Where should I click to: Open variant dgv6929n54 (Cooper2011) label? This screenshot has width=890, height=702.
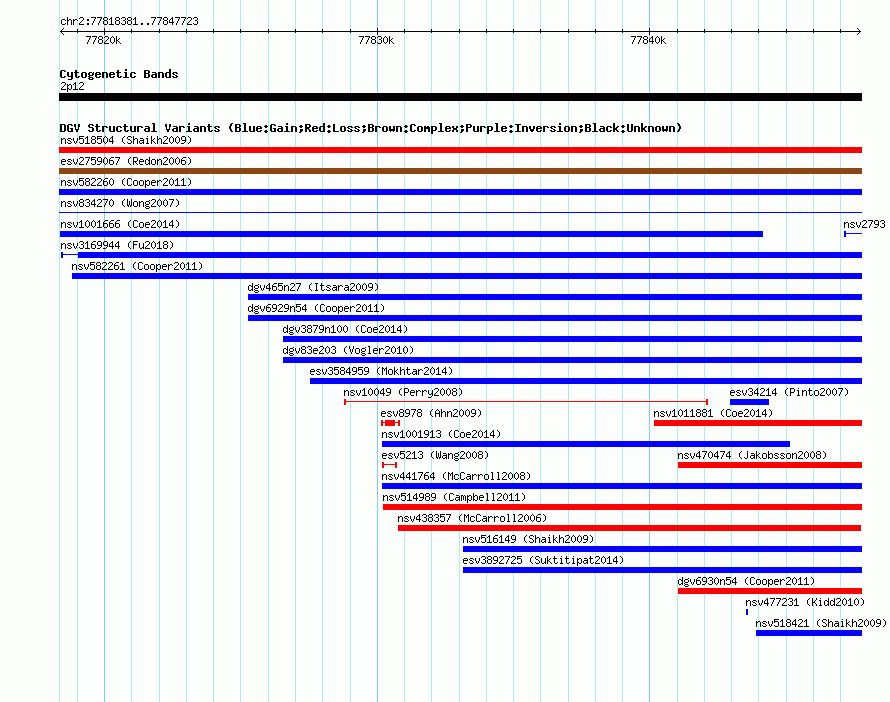point(316,308)
